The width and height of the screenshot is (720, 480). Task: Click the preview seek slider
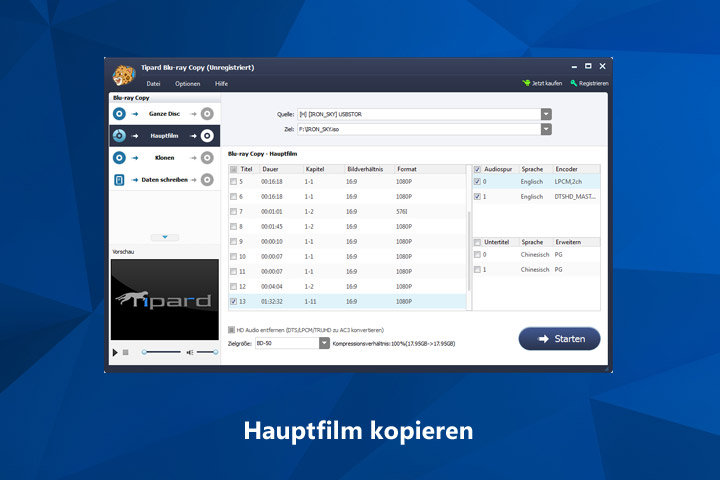(161, 352)
